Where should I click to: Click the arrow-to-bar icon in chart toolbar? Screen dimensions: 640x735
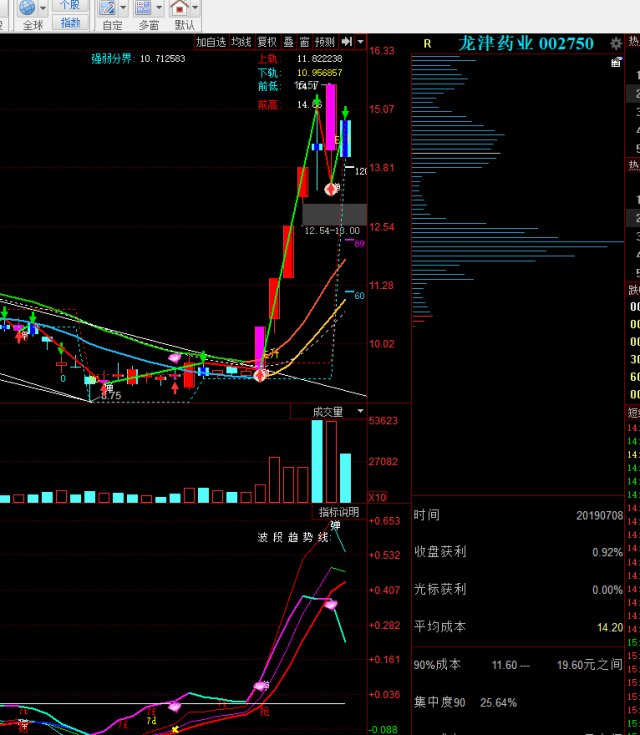coord(346,42)
